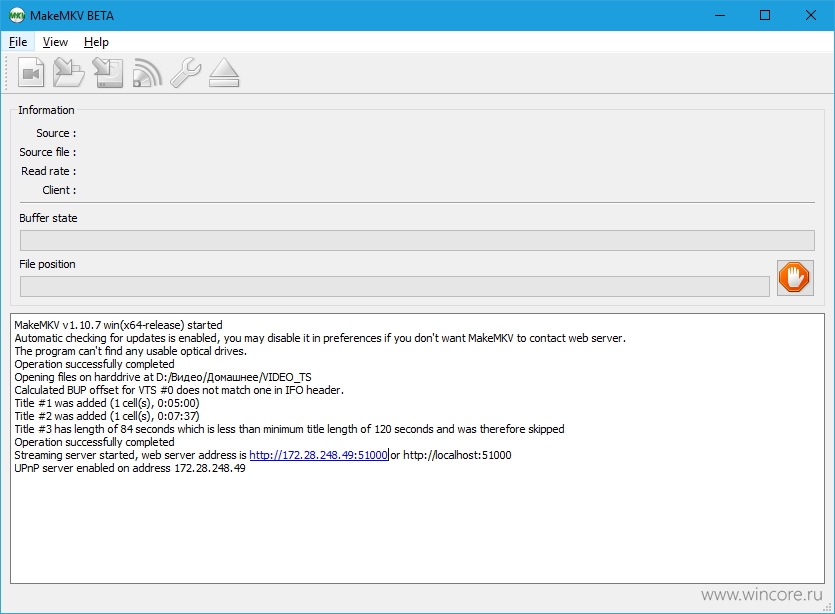Viewport: 835px width, 614px height.
Task: Click the 'Opening files on harddrive' log line
Action: tap(163, 377)
